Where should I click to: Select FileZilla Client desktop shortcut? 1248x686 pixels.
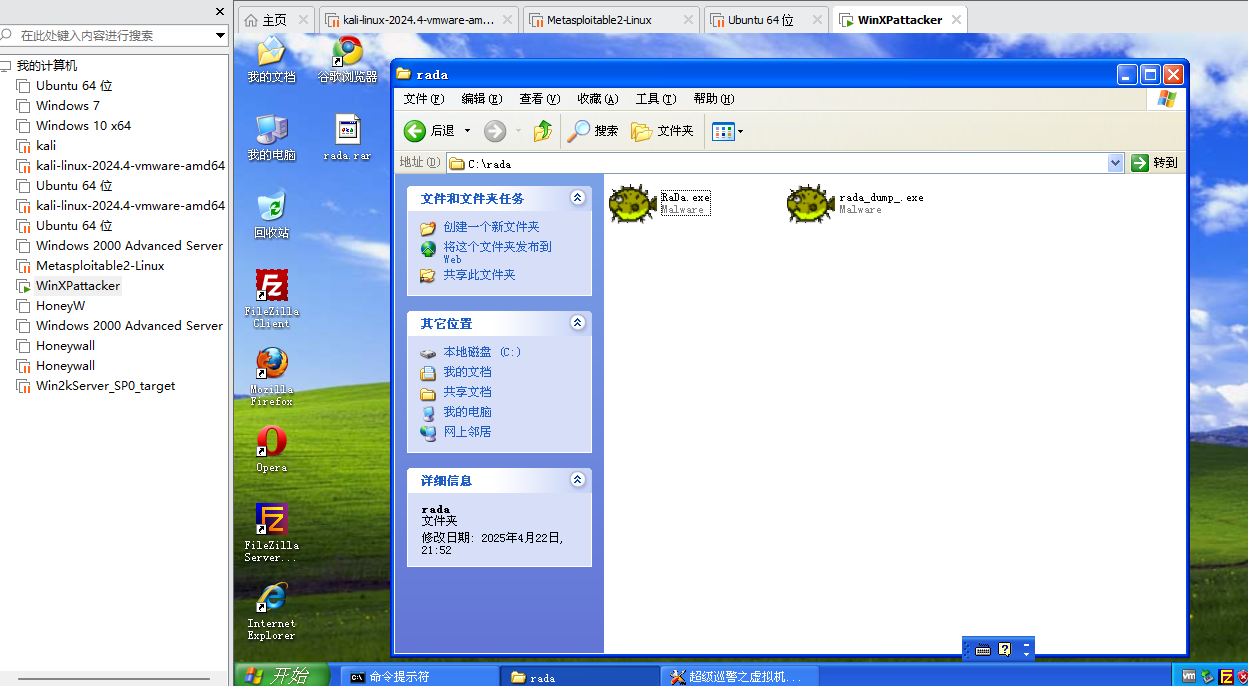(271, 298)
